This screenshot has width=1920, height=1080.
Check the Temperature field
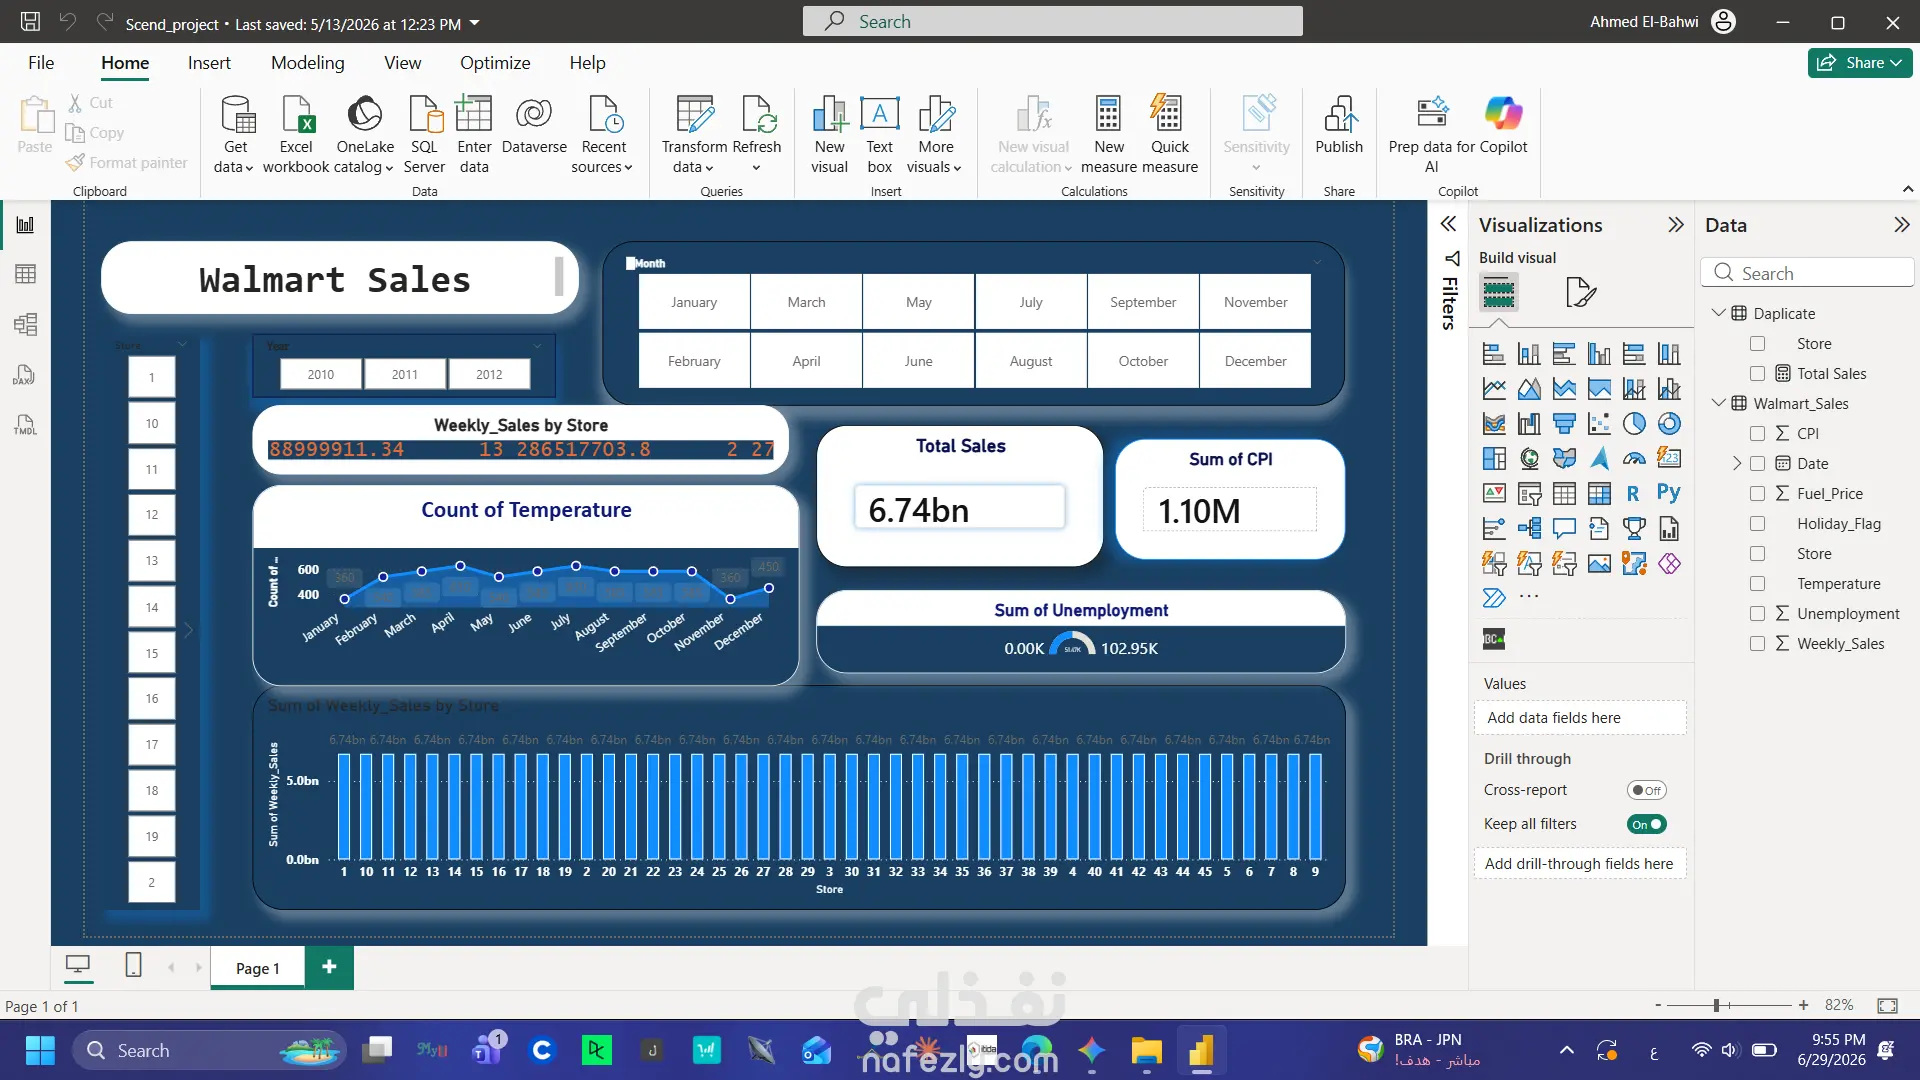[x=1757, y=584]
